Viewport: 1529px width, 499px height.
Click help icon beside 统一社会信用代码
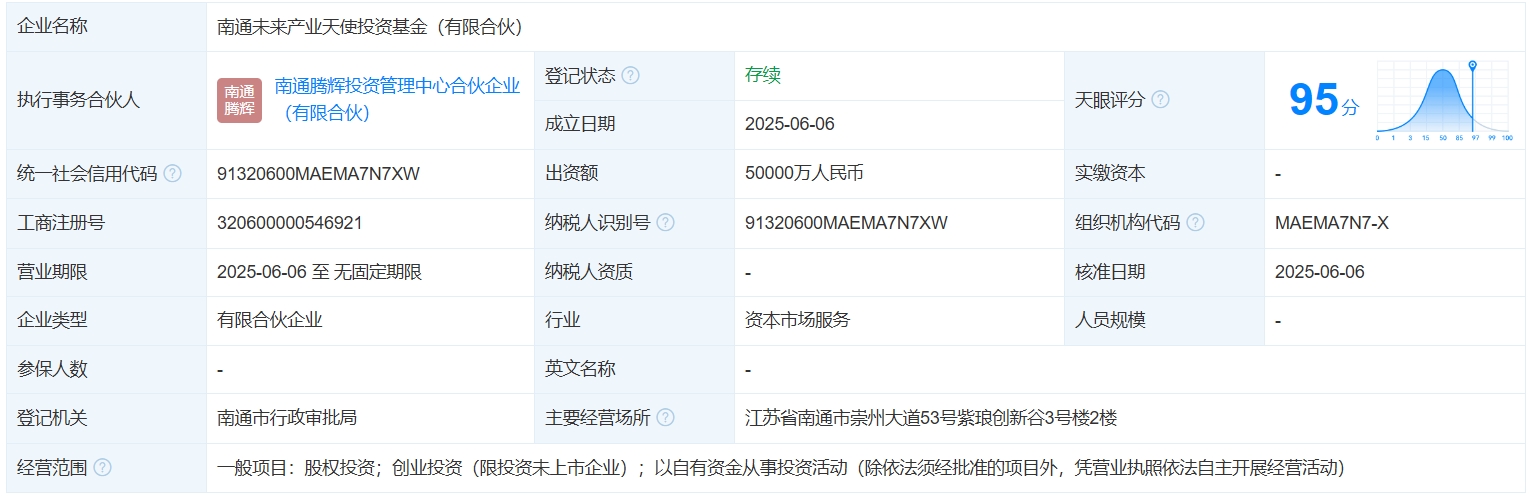point(172,173)
